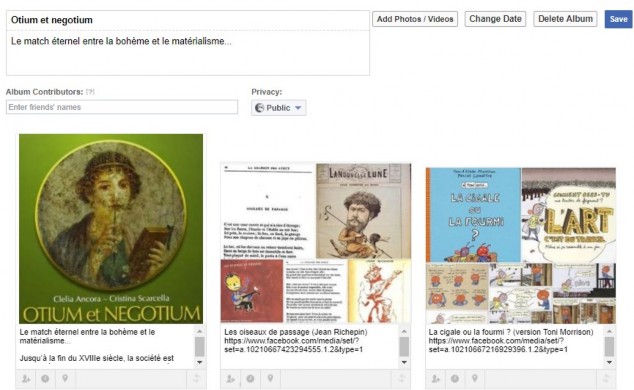Click the Change Date button
This screenshot has height=390, width=634.
(x=495, y=19)
